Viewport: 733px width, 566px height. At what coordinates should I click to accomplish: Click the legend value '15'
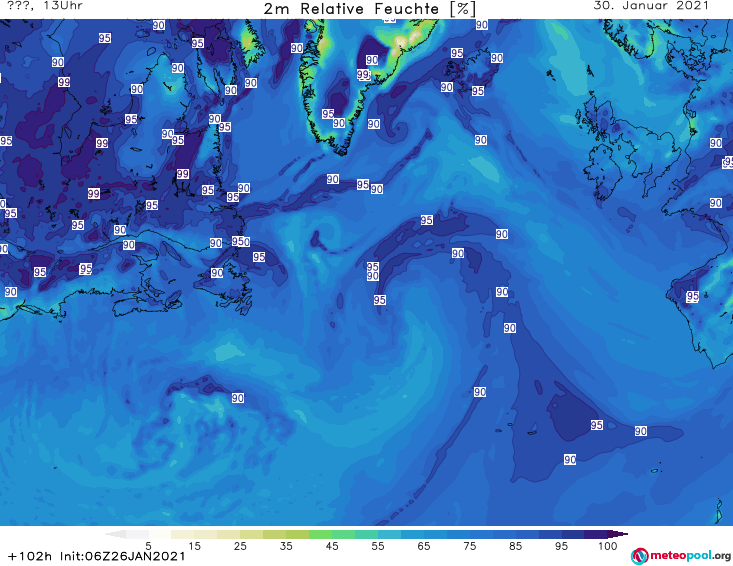click(194, 546)
